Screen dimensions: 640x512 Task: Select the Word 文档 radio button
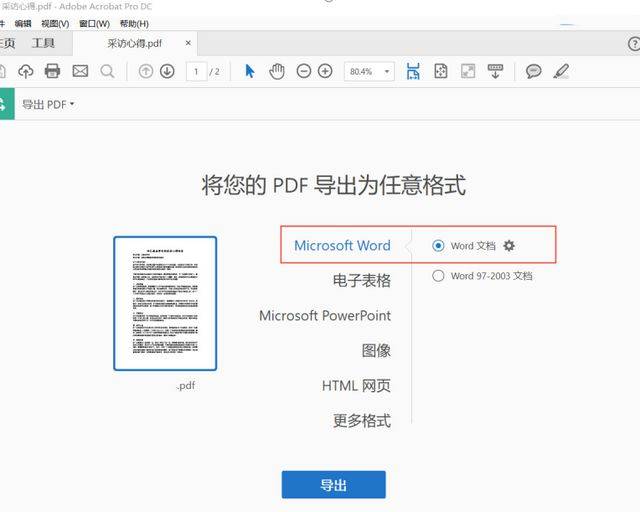pos(438,246)
